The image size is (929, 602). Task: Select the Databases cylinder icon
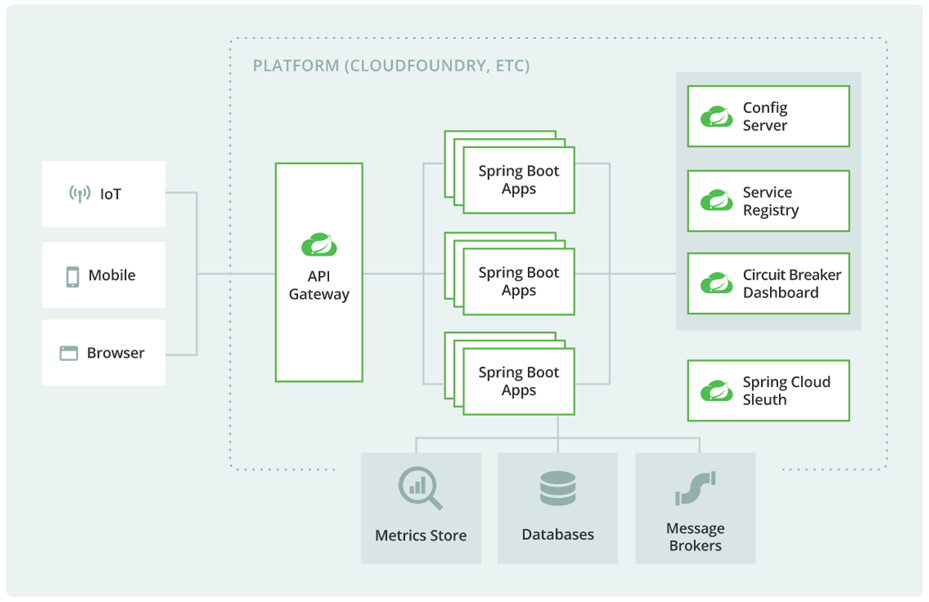(x=558, y=488)
